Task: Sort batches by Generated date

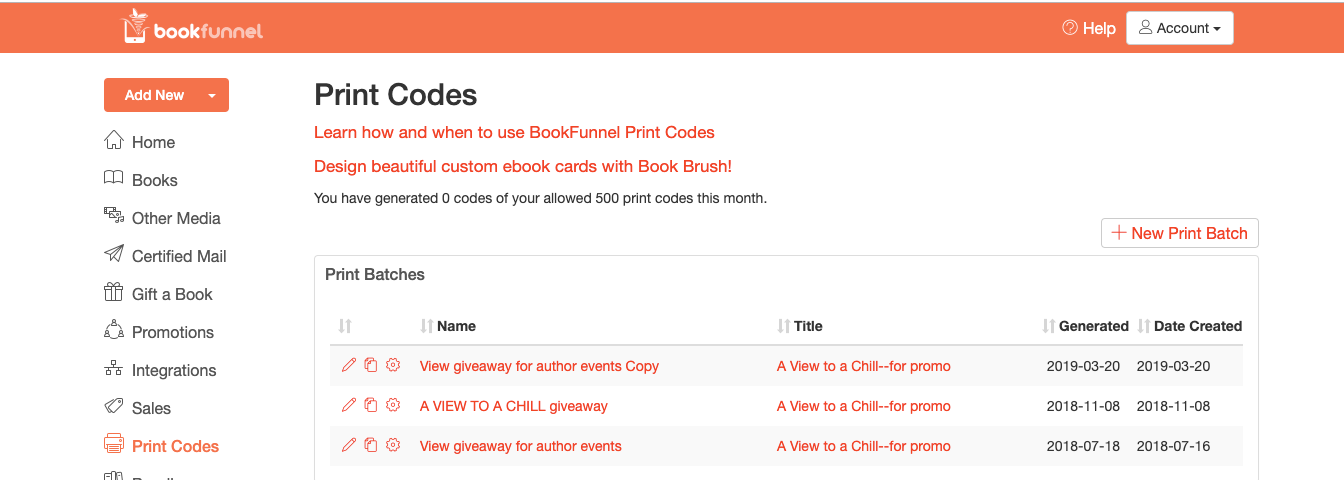Action: click(x=1093, y=326)
